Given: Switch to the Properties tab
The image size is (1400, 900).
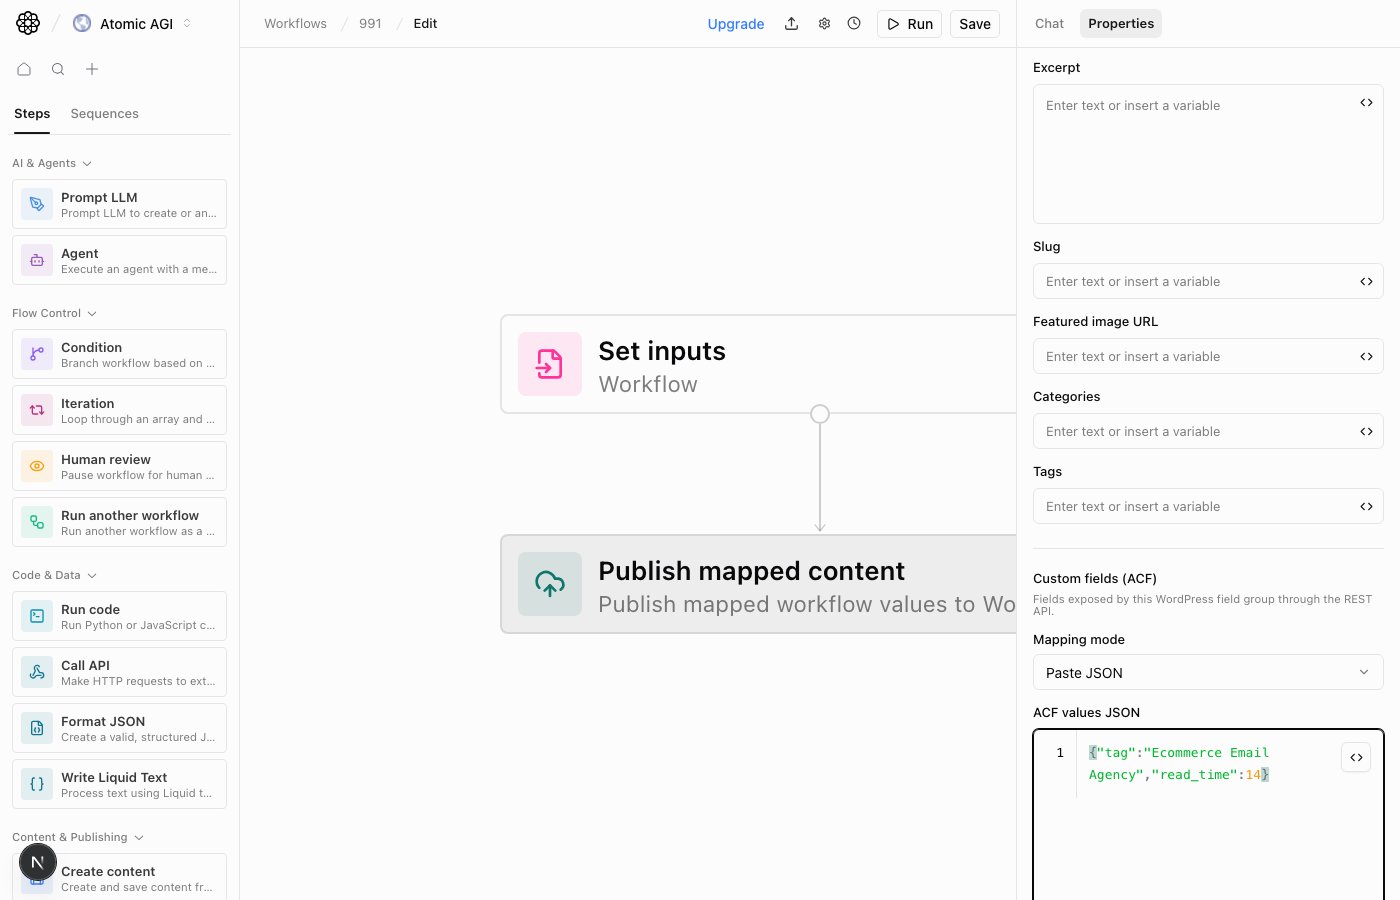Looking at the screenshot, I should point(1121,24).
